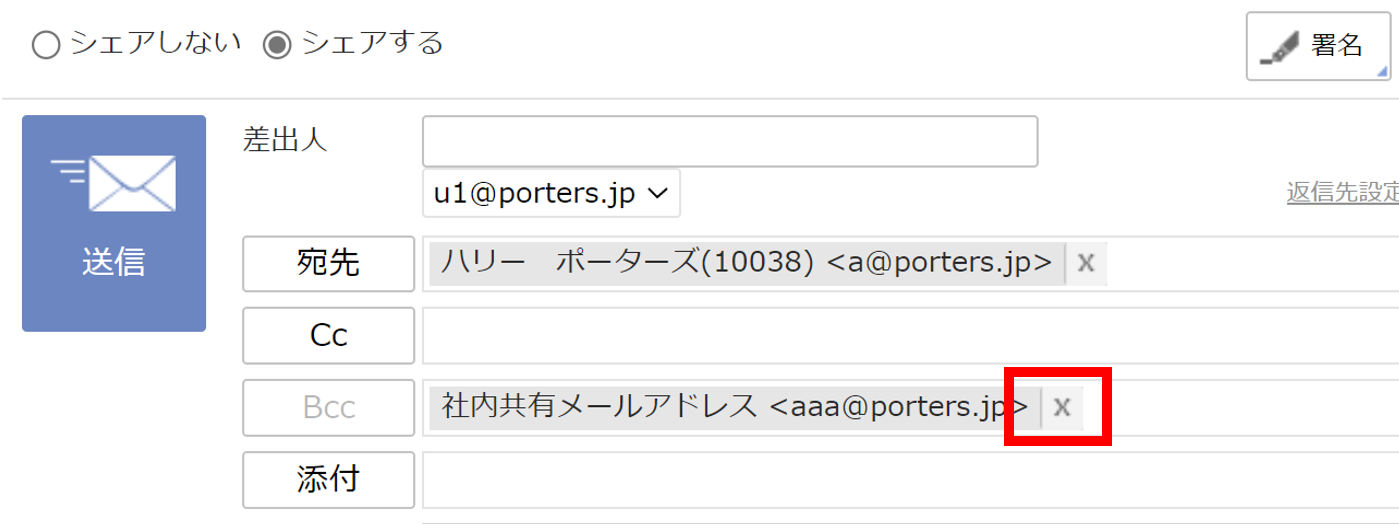Click the 宛先 recipient button
Image resolution: width=1399 pixels, height=524 pixels.
coord(328,264)
